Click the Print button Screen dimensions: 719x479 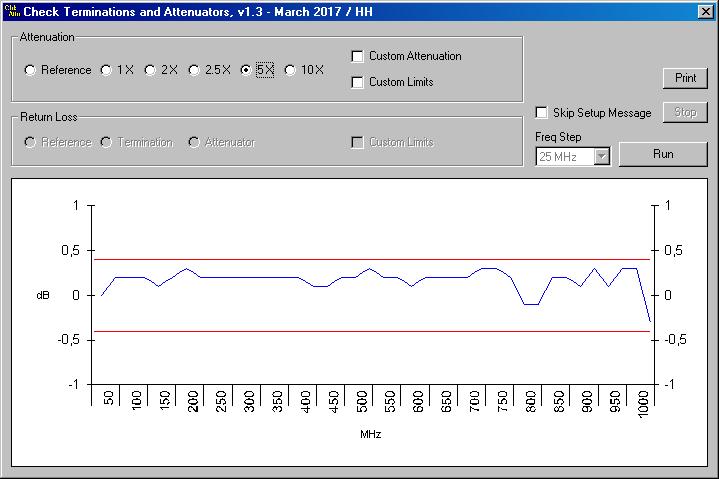(x=686, y=78)
